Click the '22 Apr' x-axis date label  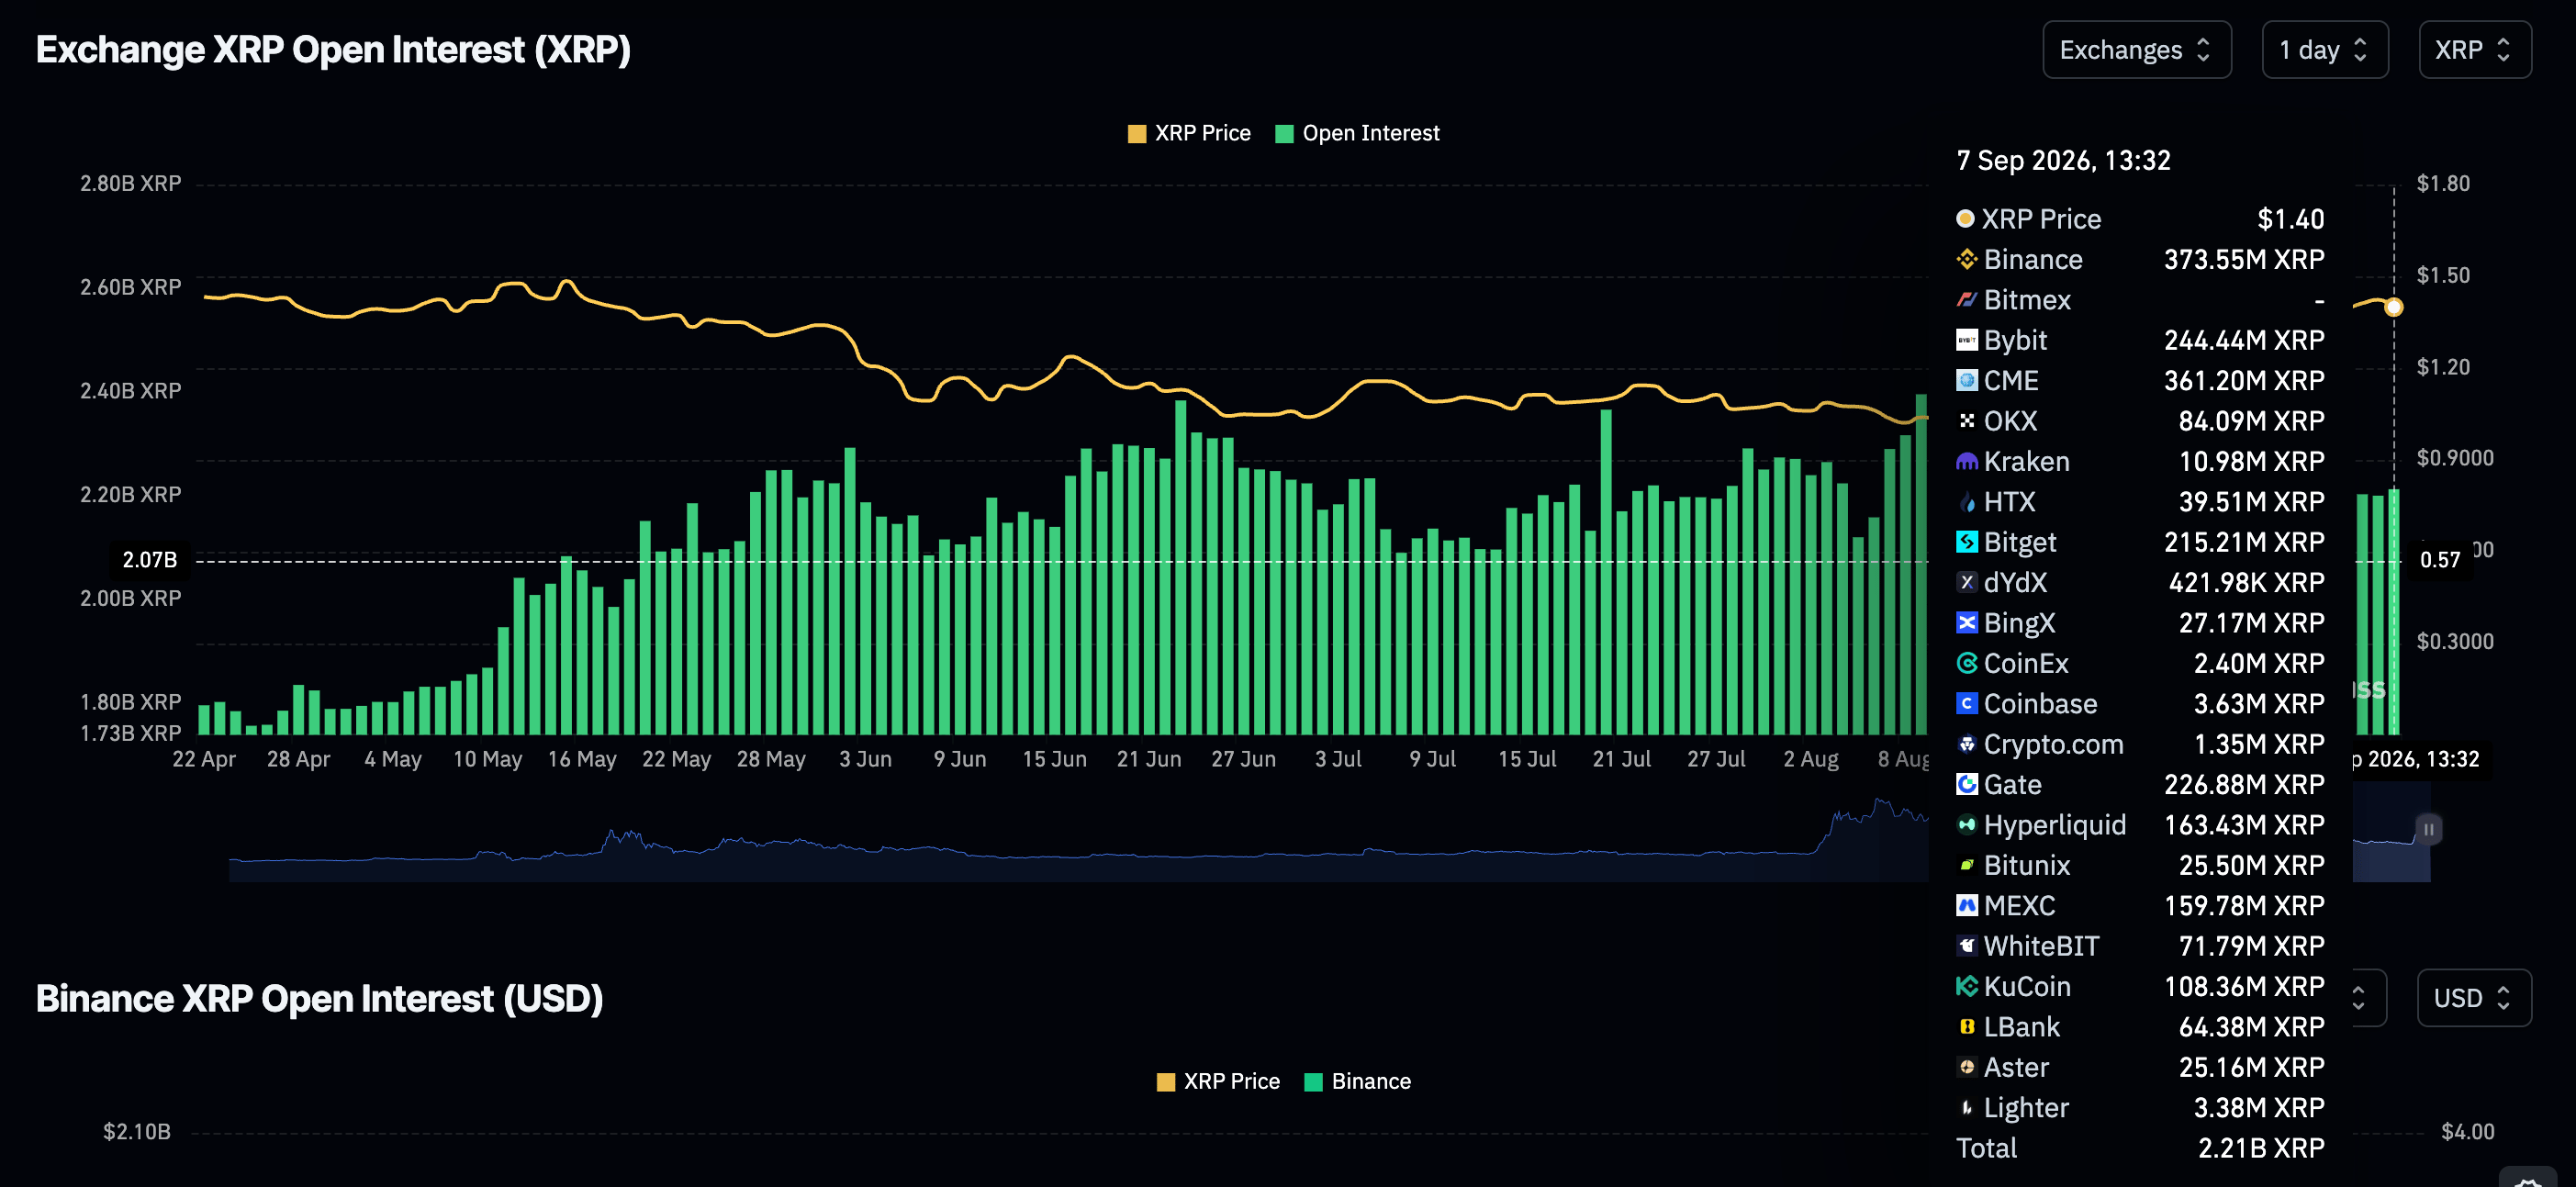204,760
